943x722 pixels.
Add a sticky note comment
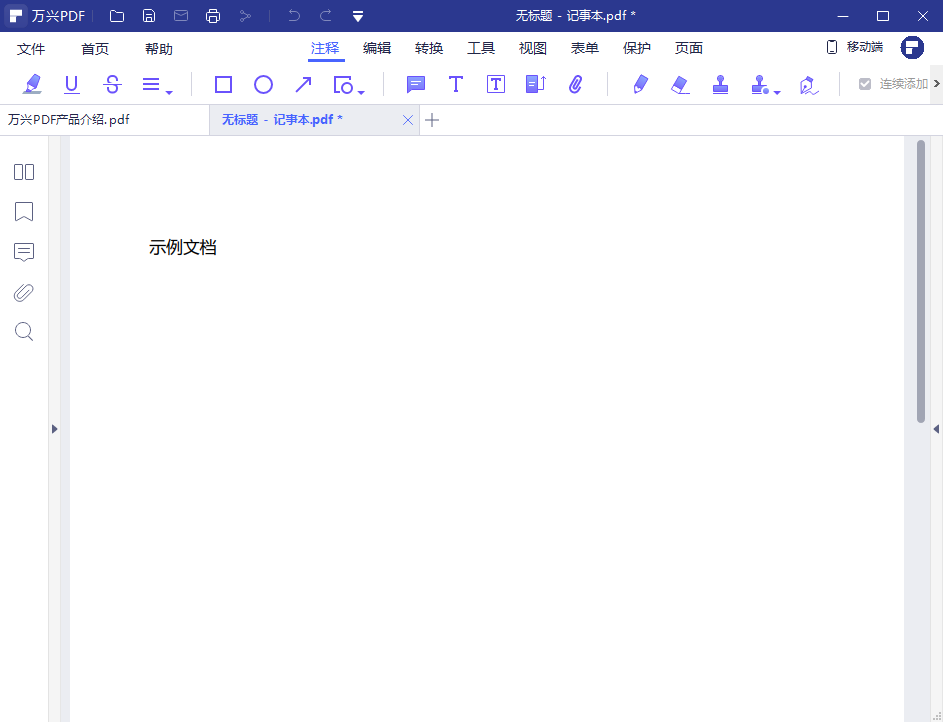coord(415,84)
